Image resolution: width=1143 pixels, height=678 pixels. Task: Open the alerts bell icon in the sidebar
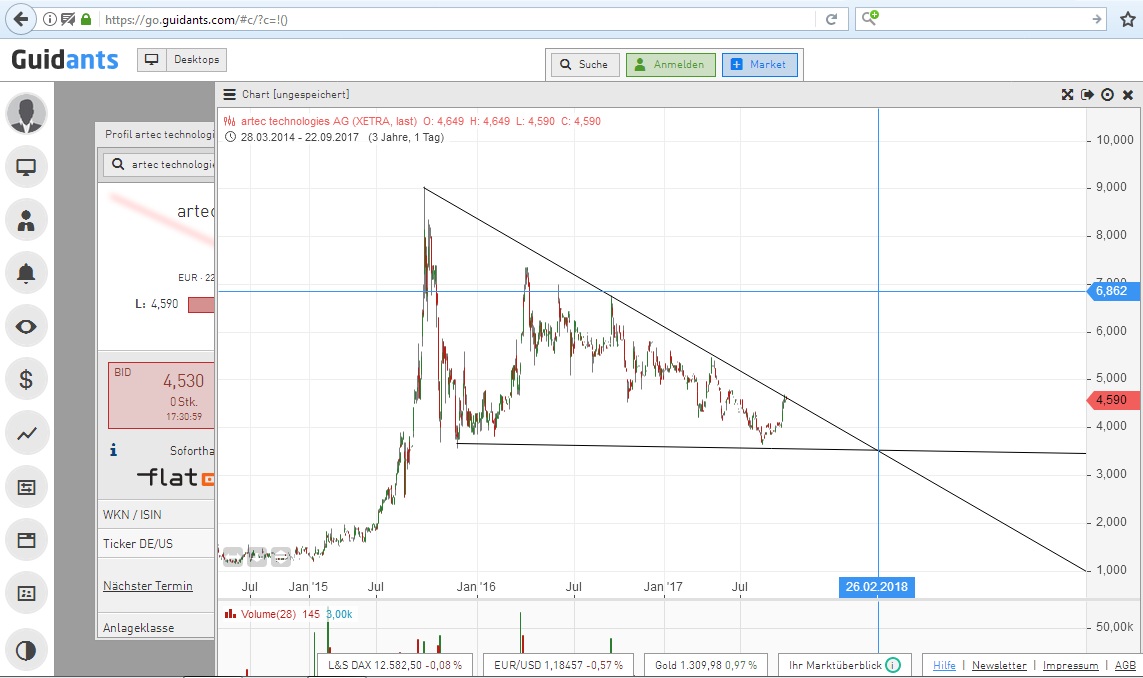pos(26,273)
